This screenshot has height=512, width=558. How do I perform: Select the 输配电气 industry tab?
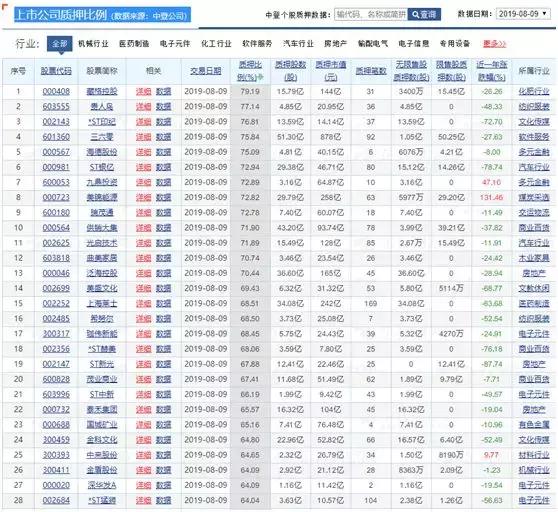point(373,44)
